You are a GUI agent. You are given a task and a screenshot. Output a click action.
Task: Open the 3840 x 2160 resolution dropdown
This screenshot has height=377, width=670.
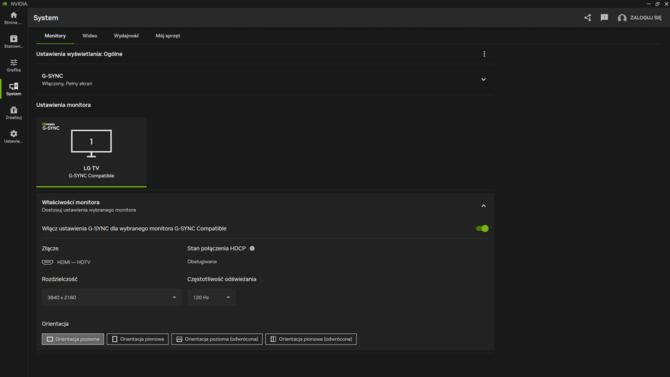[x=112, y=297]
